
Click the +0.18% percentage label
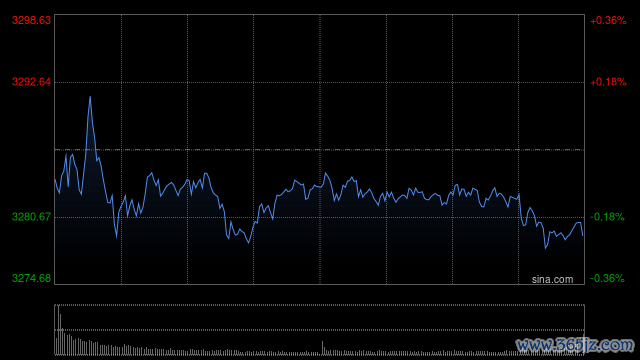(608, 82)
